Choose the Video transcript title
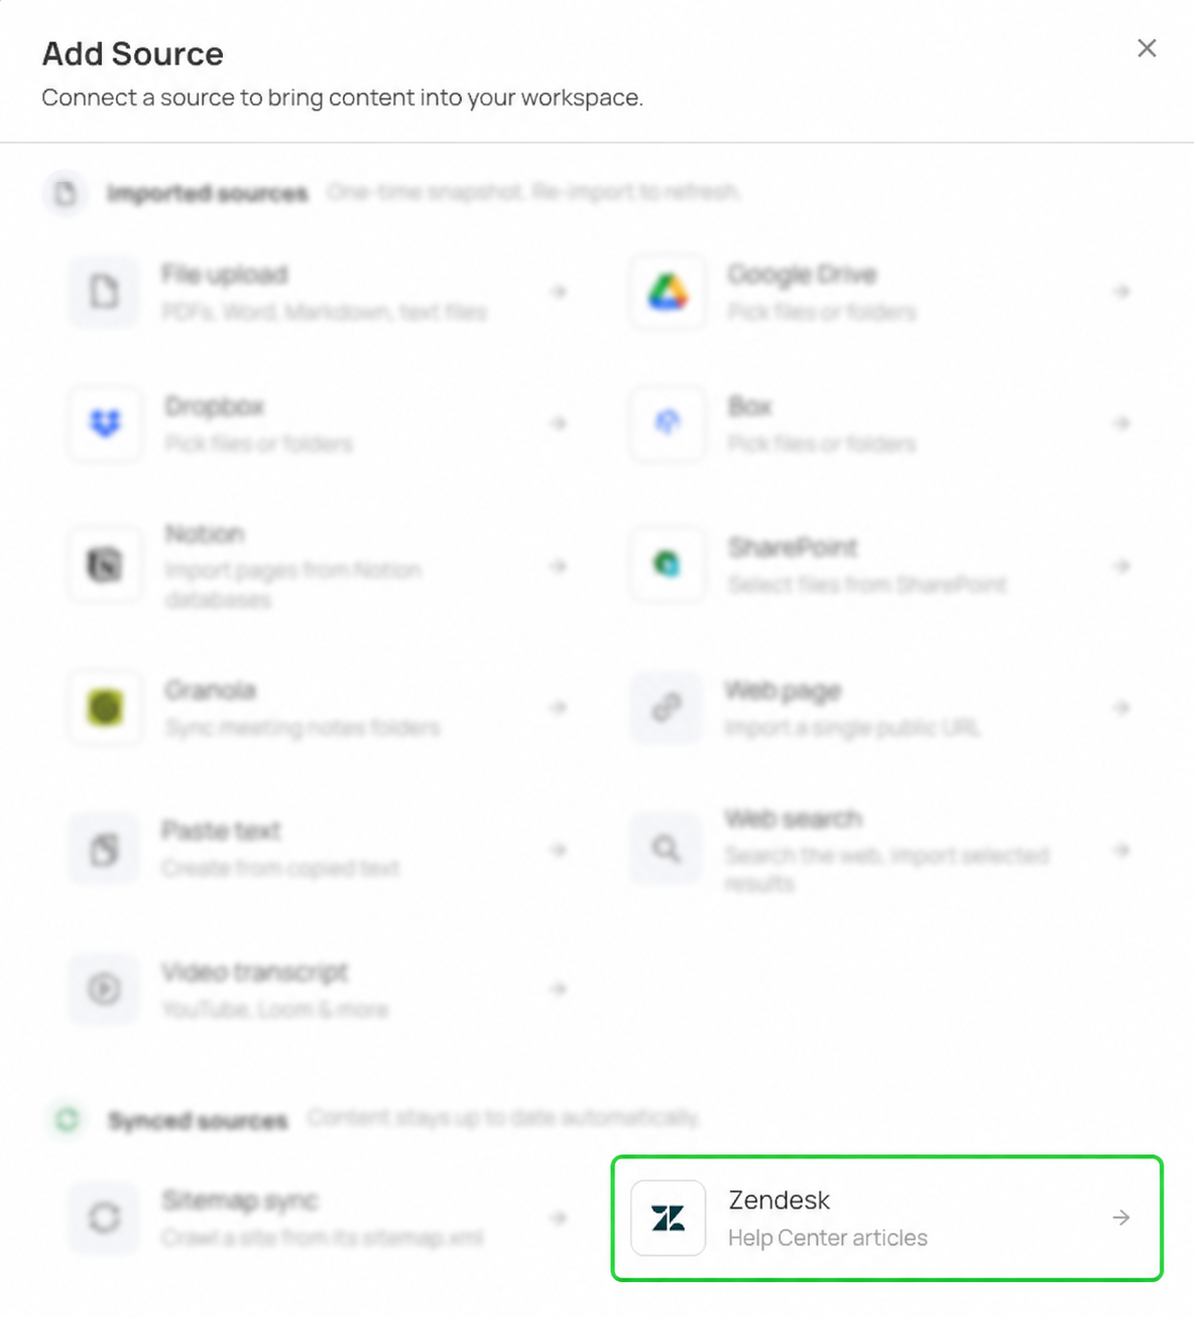This screenshot has height=1317, width=1194. 255,972
